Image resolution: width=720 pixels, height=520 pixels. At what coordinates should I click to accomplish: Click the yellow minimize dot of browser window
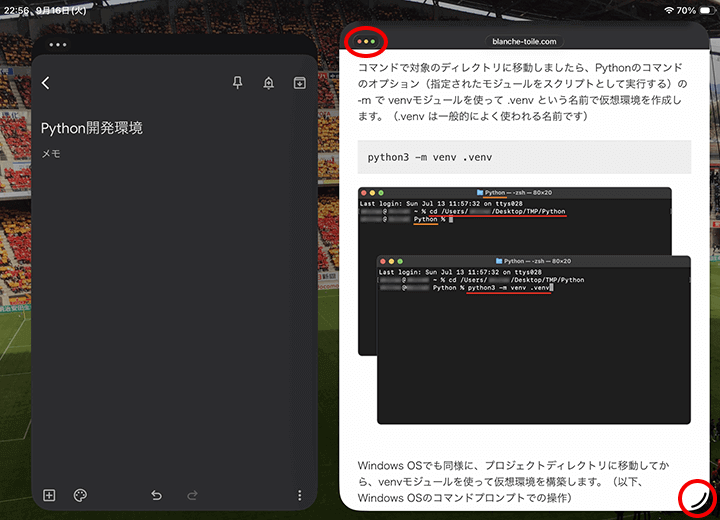point(366,42)
